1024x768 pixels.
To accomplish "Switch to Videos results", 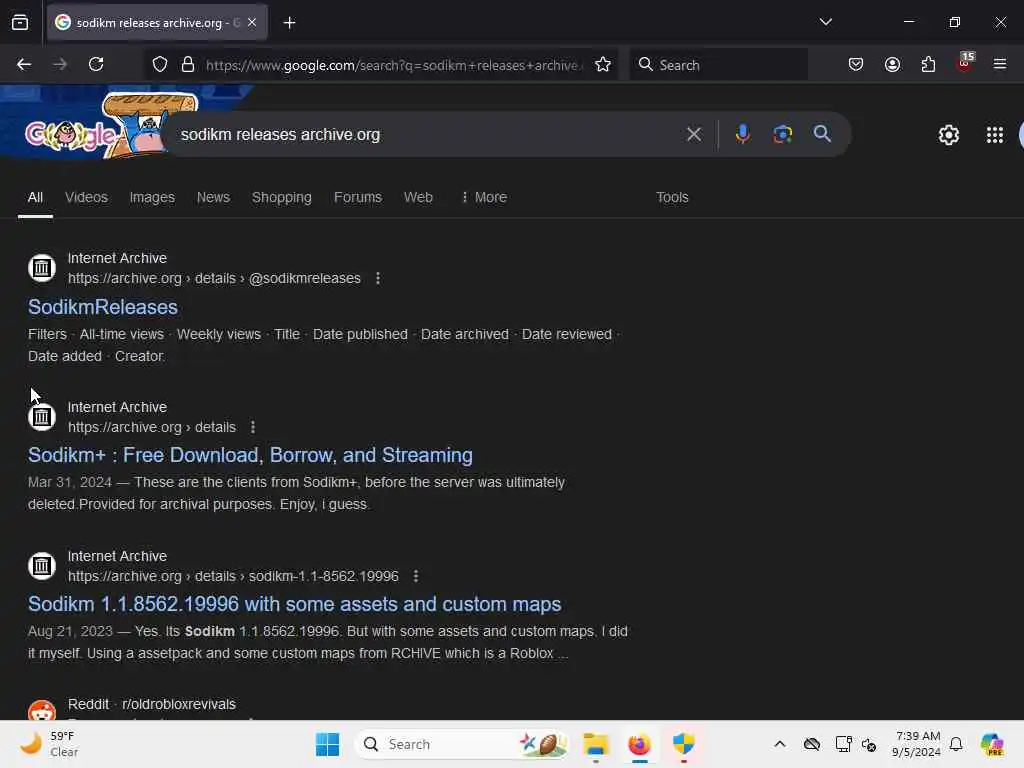I will [x=86, y=197].
